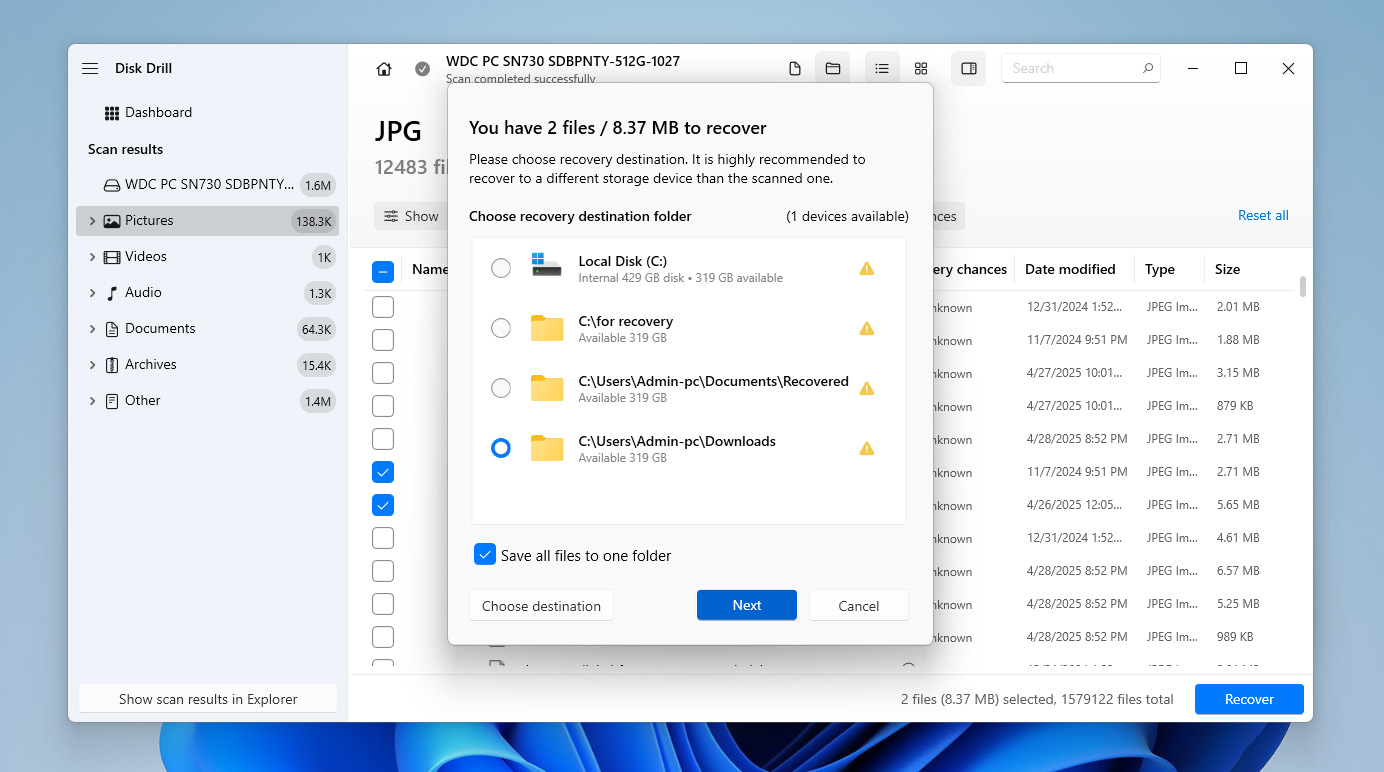Click the Next button
The height and width of the screenshot is (772, 1384).
coord(747,605)
